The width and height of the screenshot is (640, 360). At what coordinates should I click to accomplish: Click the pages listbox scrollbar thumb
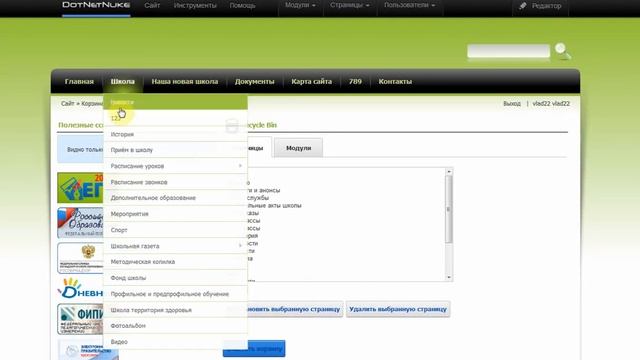449,209
